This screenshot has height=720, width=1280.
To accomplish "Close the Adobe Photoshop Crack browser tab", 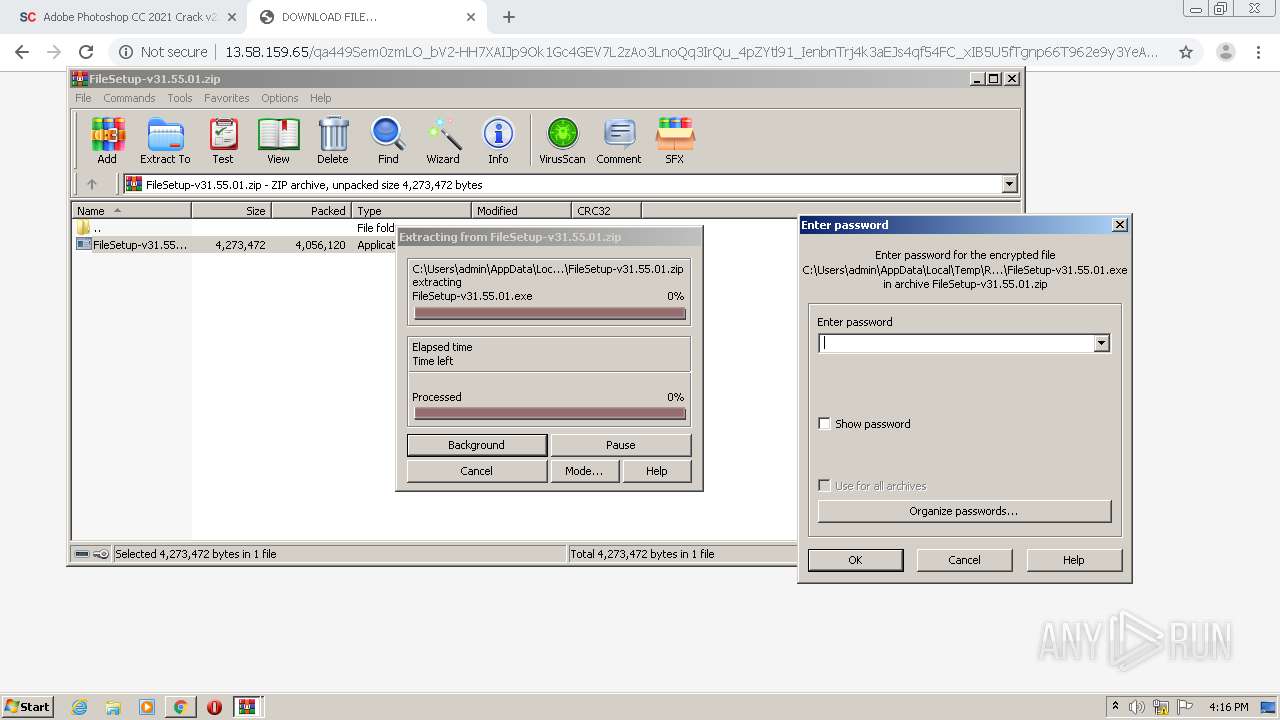I will (231, 17).
